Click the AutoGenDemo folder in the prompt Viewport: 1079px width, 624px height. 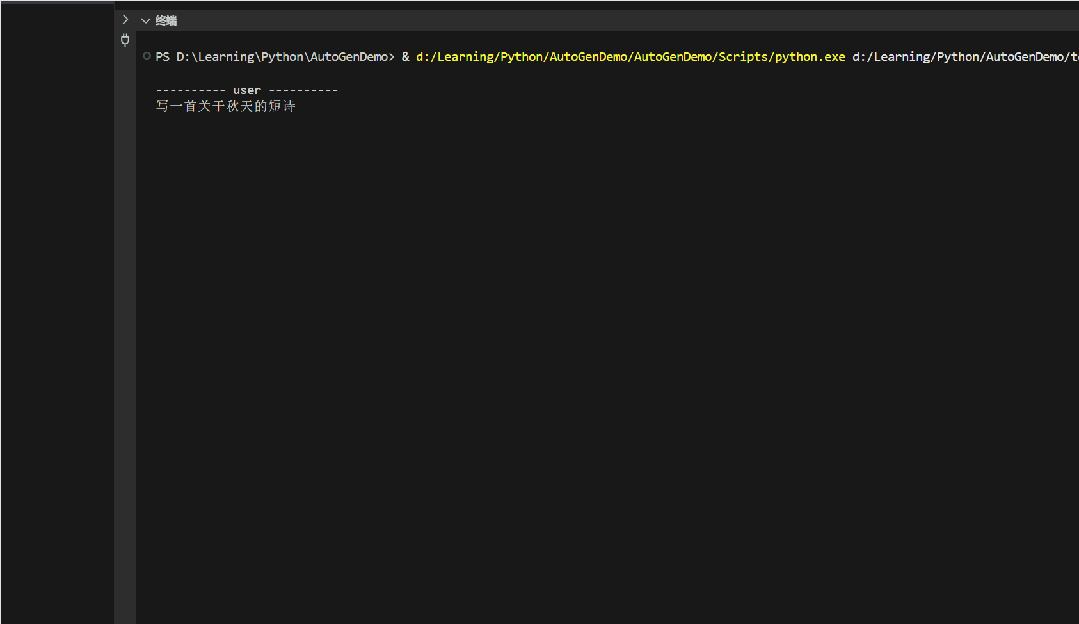point(351,57)
